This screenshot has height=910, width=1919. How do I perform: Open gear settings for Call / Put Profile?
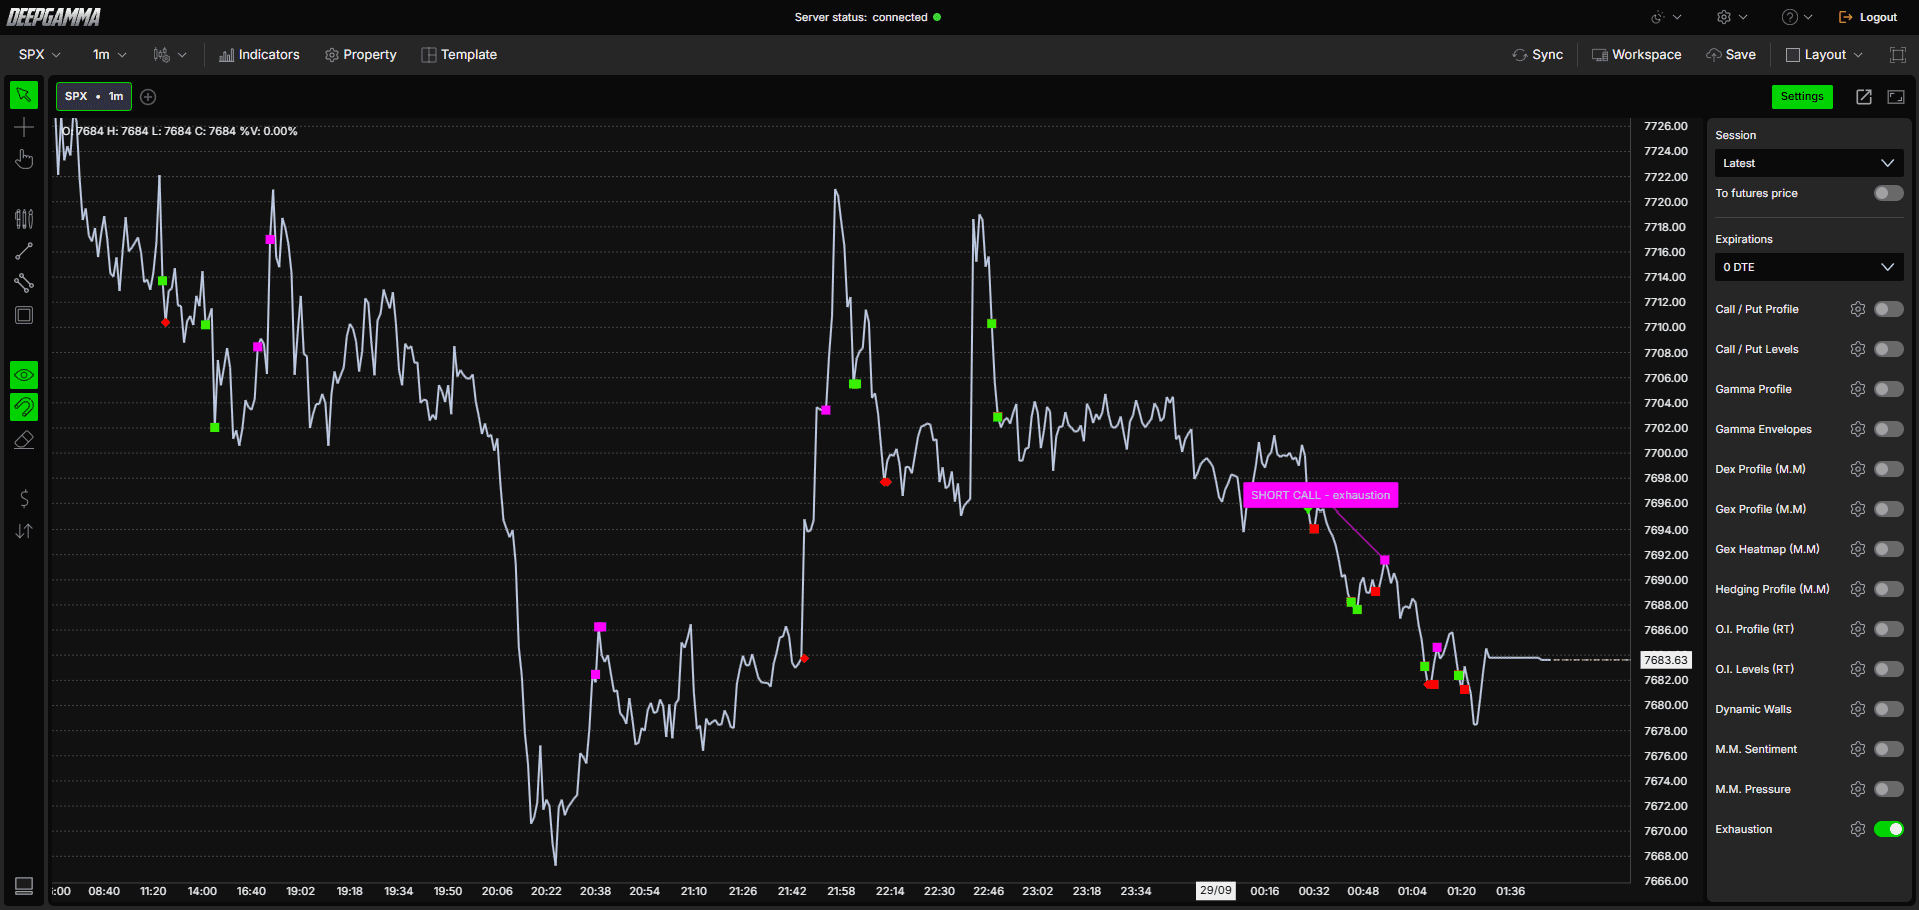coord(1858,309)
